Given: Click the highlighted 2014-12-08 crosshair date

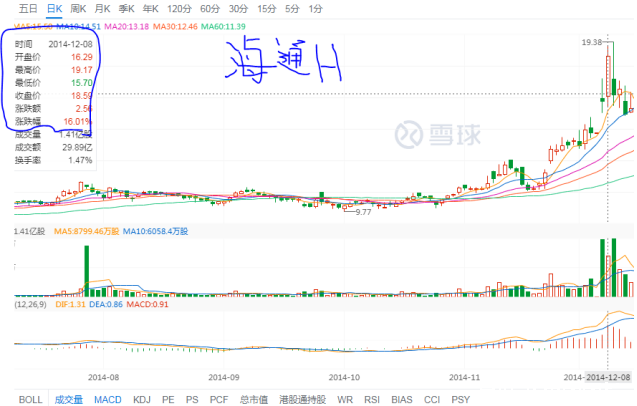Looking at the screenshot, I should (608, 377).
